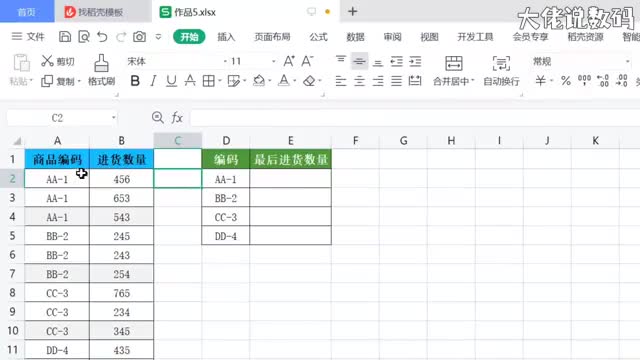Click the Undo arrow icon
Screen dimensions: 640x360
tap(102, 37)
